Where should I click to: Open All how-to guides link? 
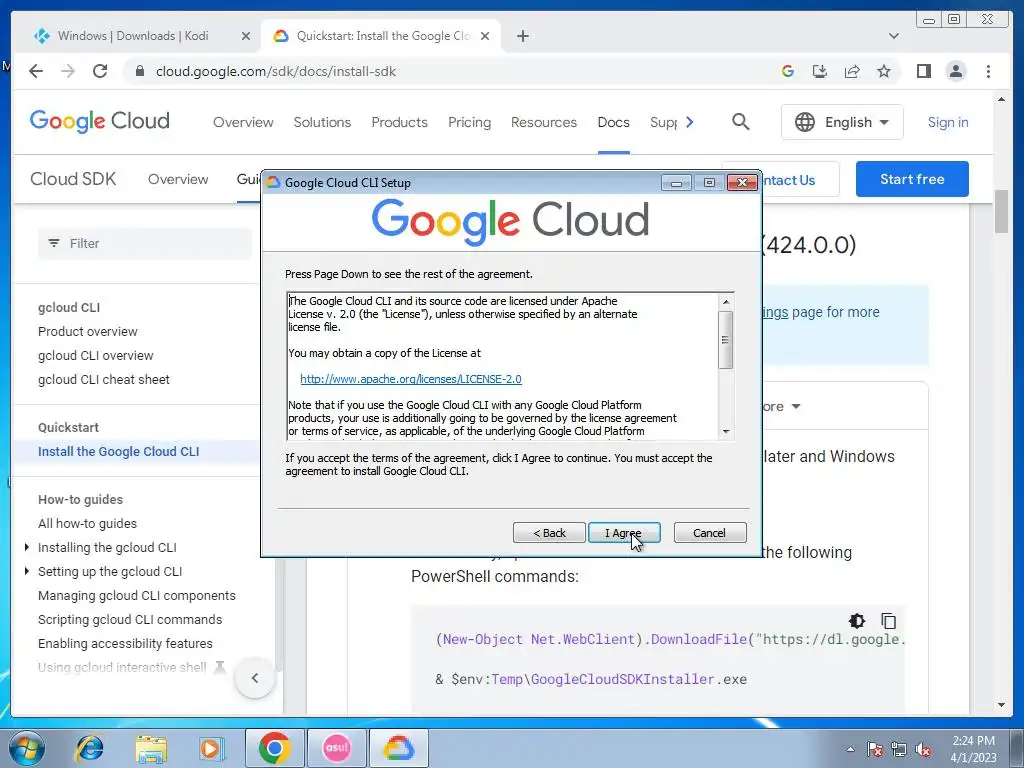pyautogui.click(x=87, y=523)
